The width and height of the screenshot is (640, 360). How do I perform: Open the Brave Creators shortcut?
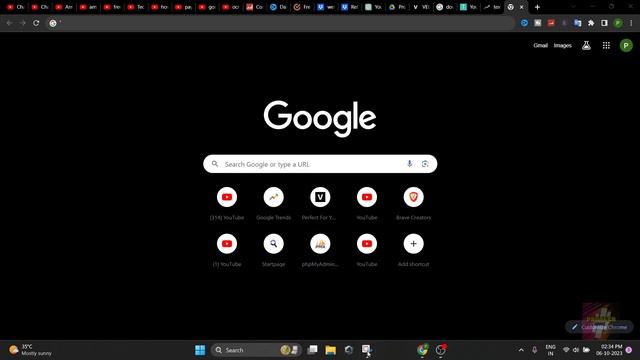tap(413, 204)
